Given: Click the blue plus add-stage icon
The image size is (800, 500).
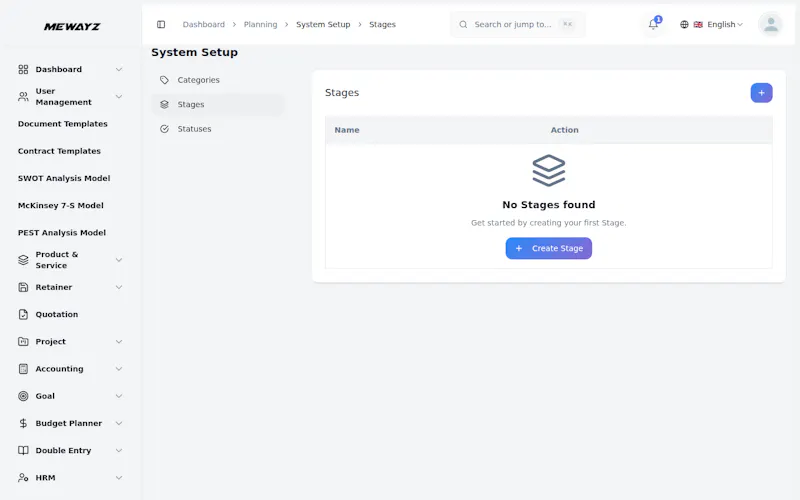Looking at the screenshot, I should tap(761, 93).
